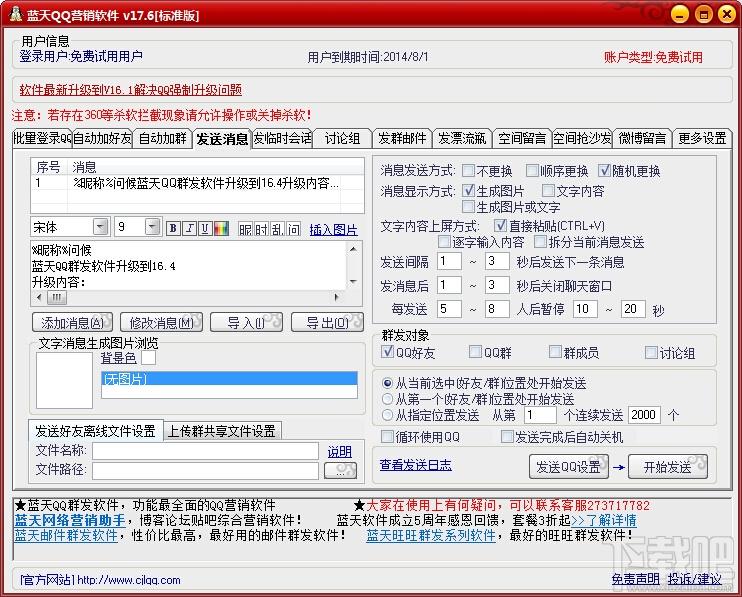This screenshot has width=742, height=597.
Task: Open the 讨论组 tab
Action: (x=343, y=138)
